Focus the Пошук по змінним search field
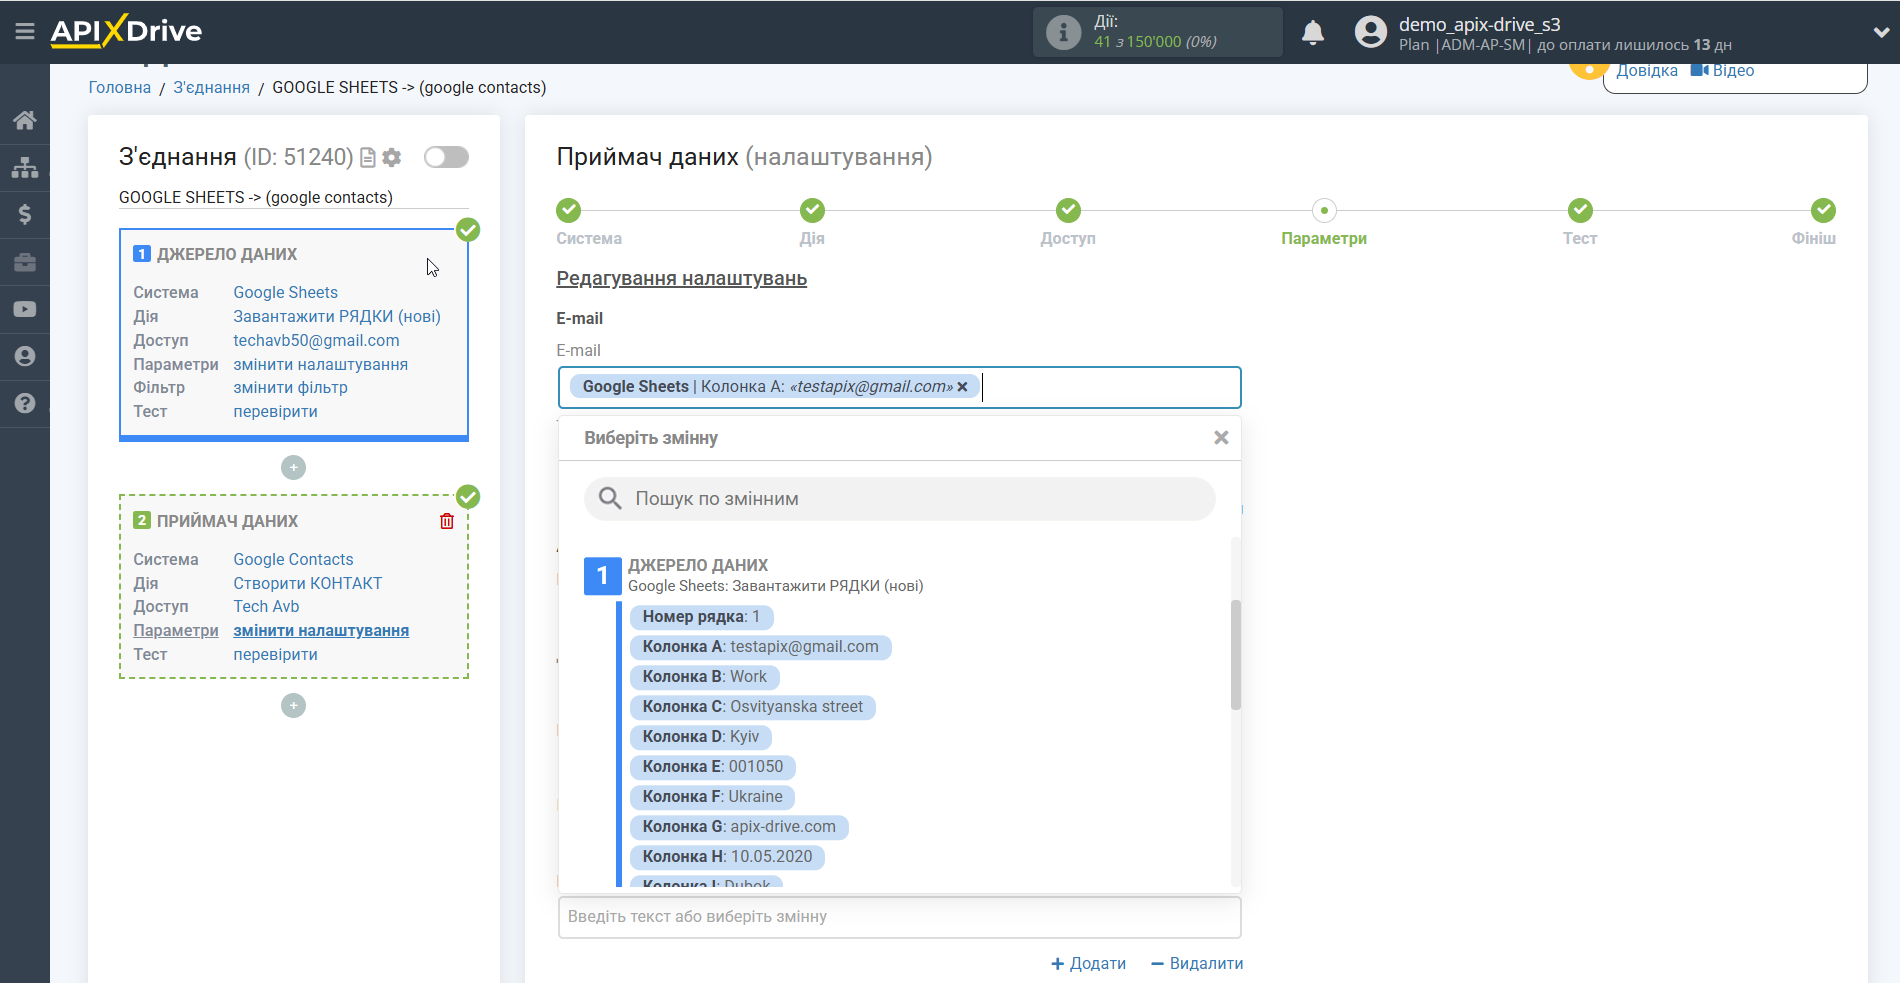This screenshot has height=983, width=1900. click(899, 498)
